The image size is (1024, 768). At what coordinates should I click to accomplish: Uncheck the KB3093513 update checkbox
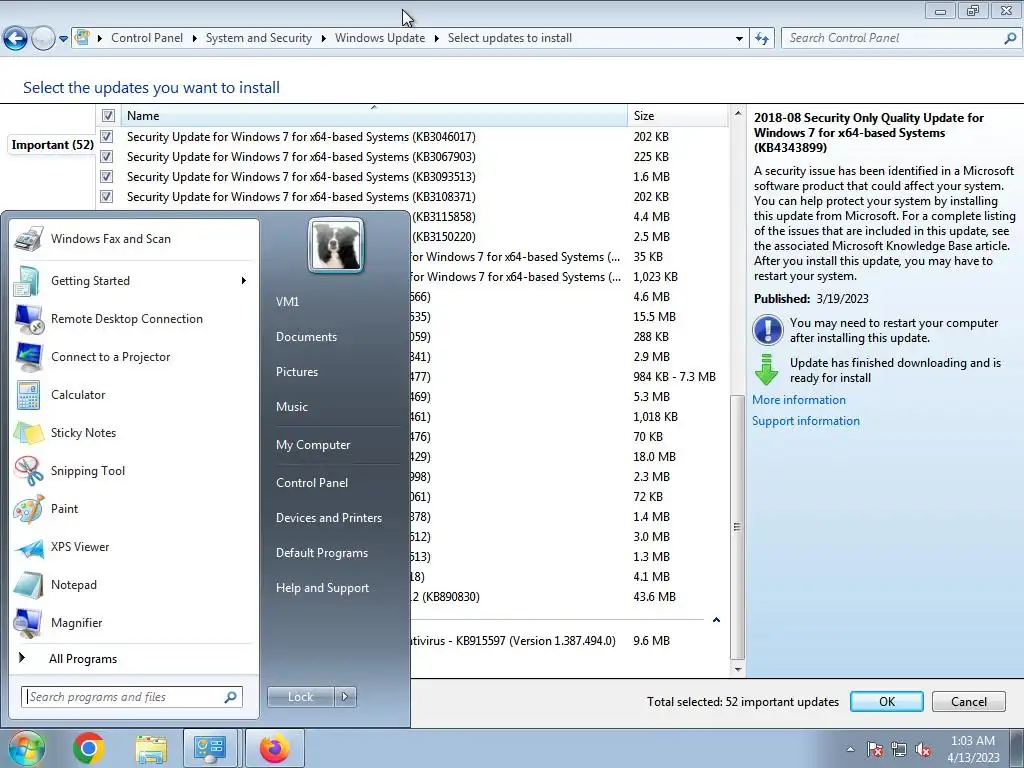106,176
